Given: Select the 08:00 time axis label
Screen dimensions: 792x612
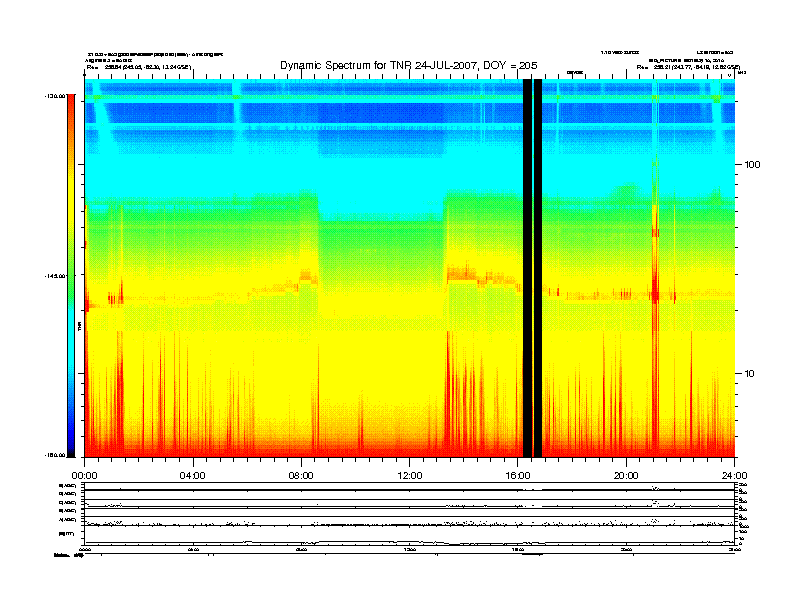Looking at the screenshot, I should 301,476.
